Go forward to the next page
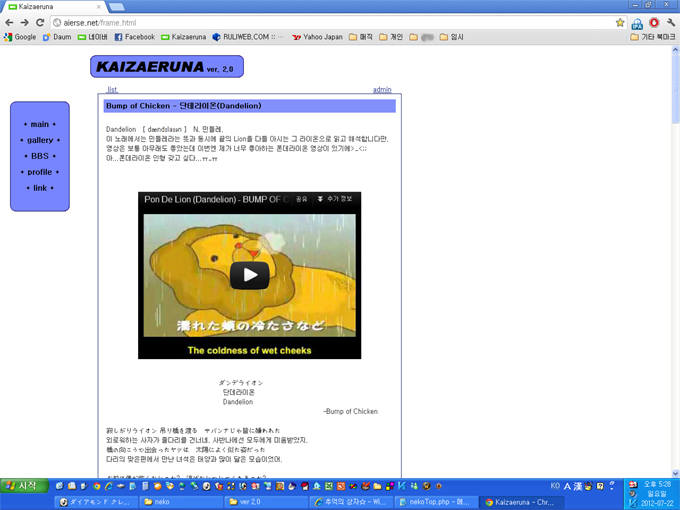 25,23
